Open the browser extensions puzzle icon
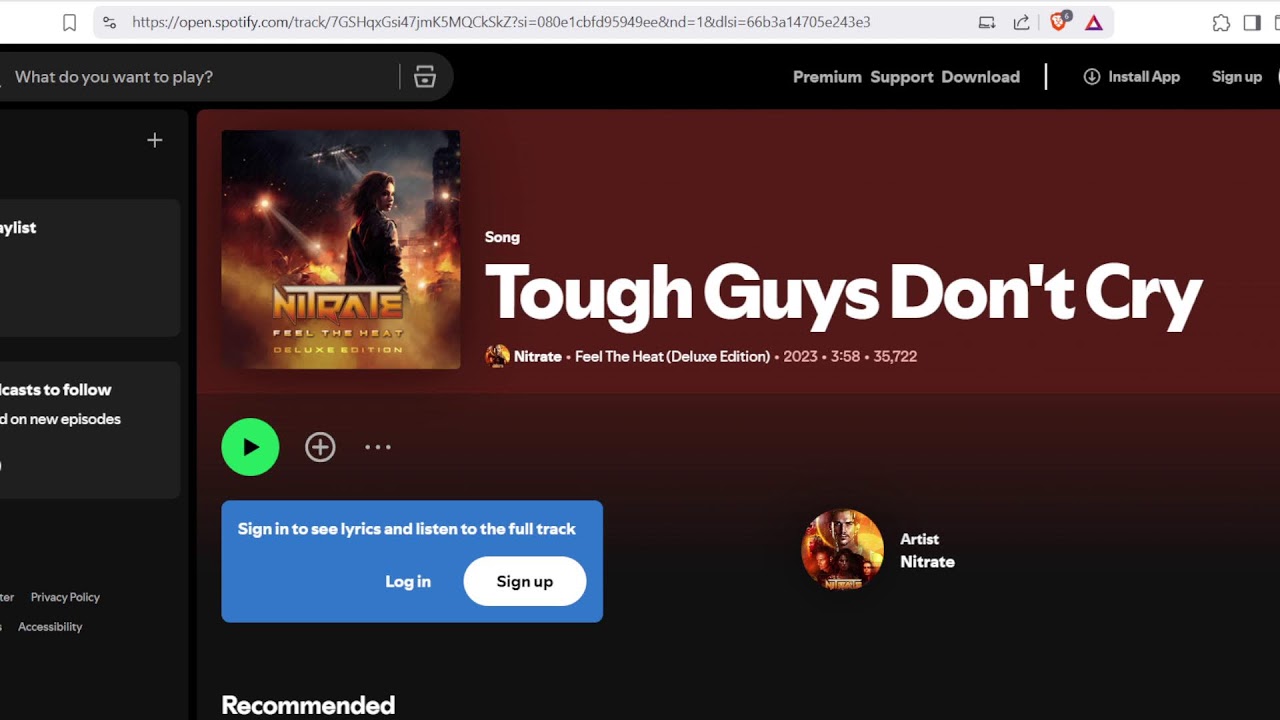1280x720 pixels. pos(1221,22)
